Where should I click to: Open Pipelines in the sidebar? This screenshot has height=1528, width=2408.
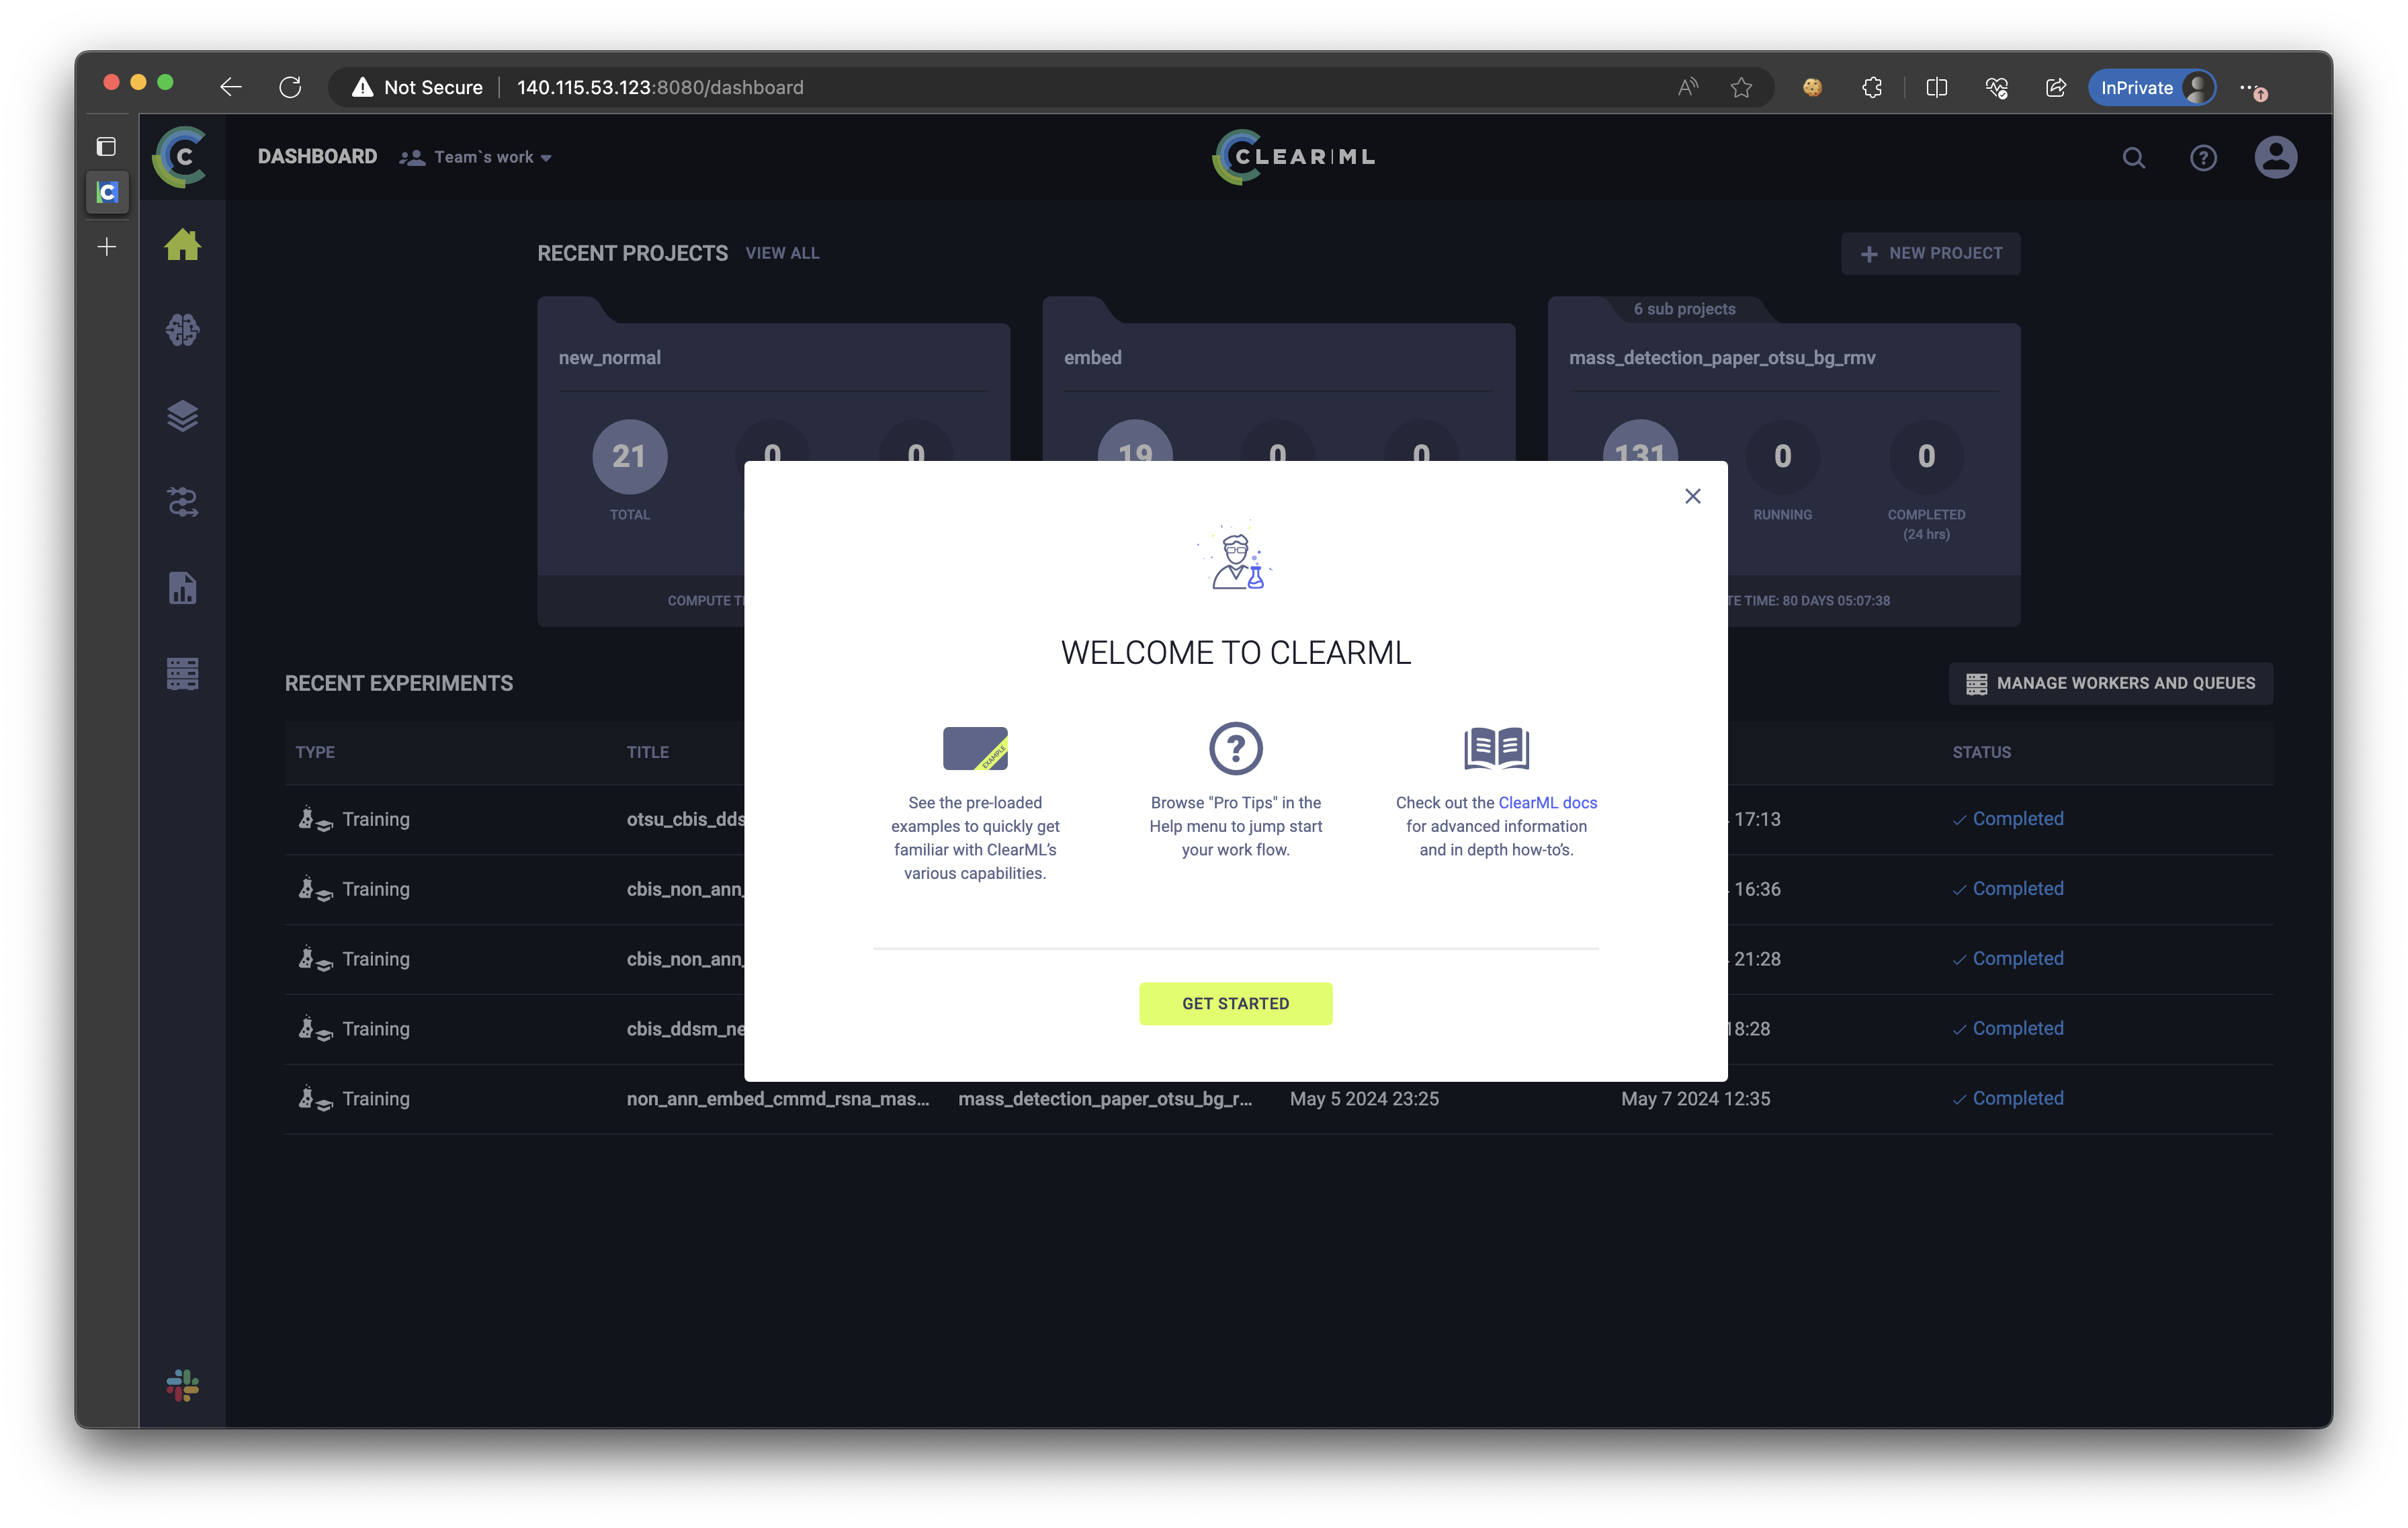(x=182, y=502)
